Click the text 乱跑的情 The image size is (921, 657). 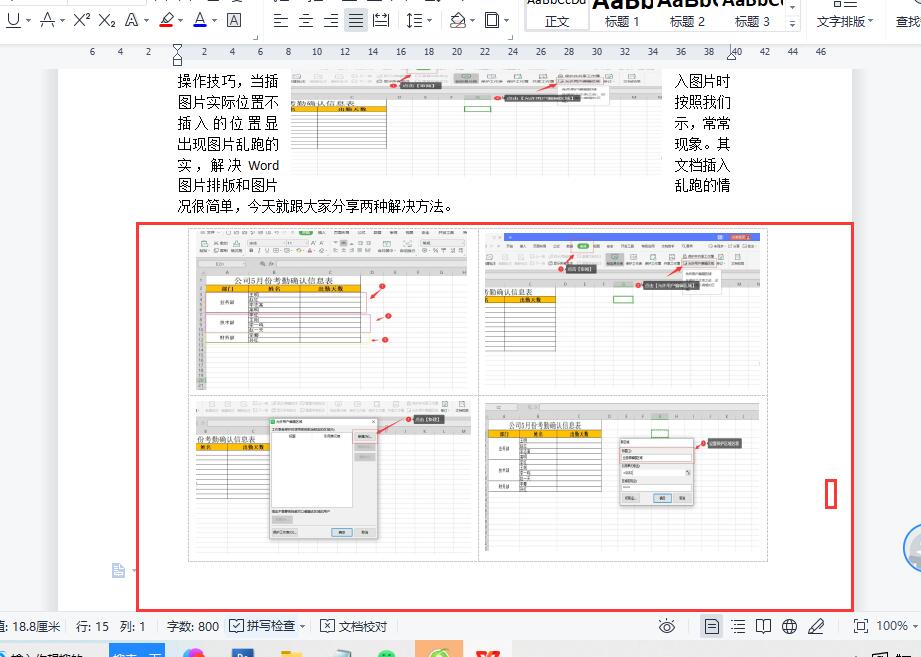click(702, 186)
